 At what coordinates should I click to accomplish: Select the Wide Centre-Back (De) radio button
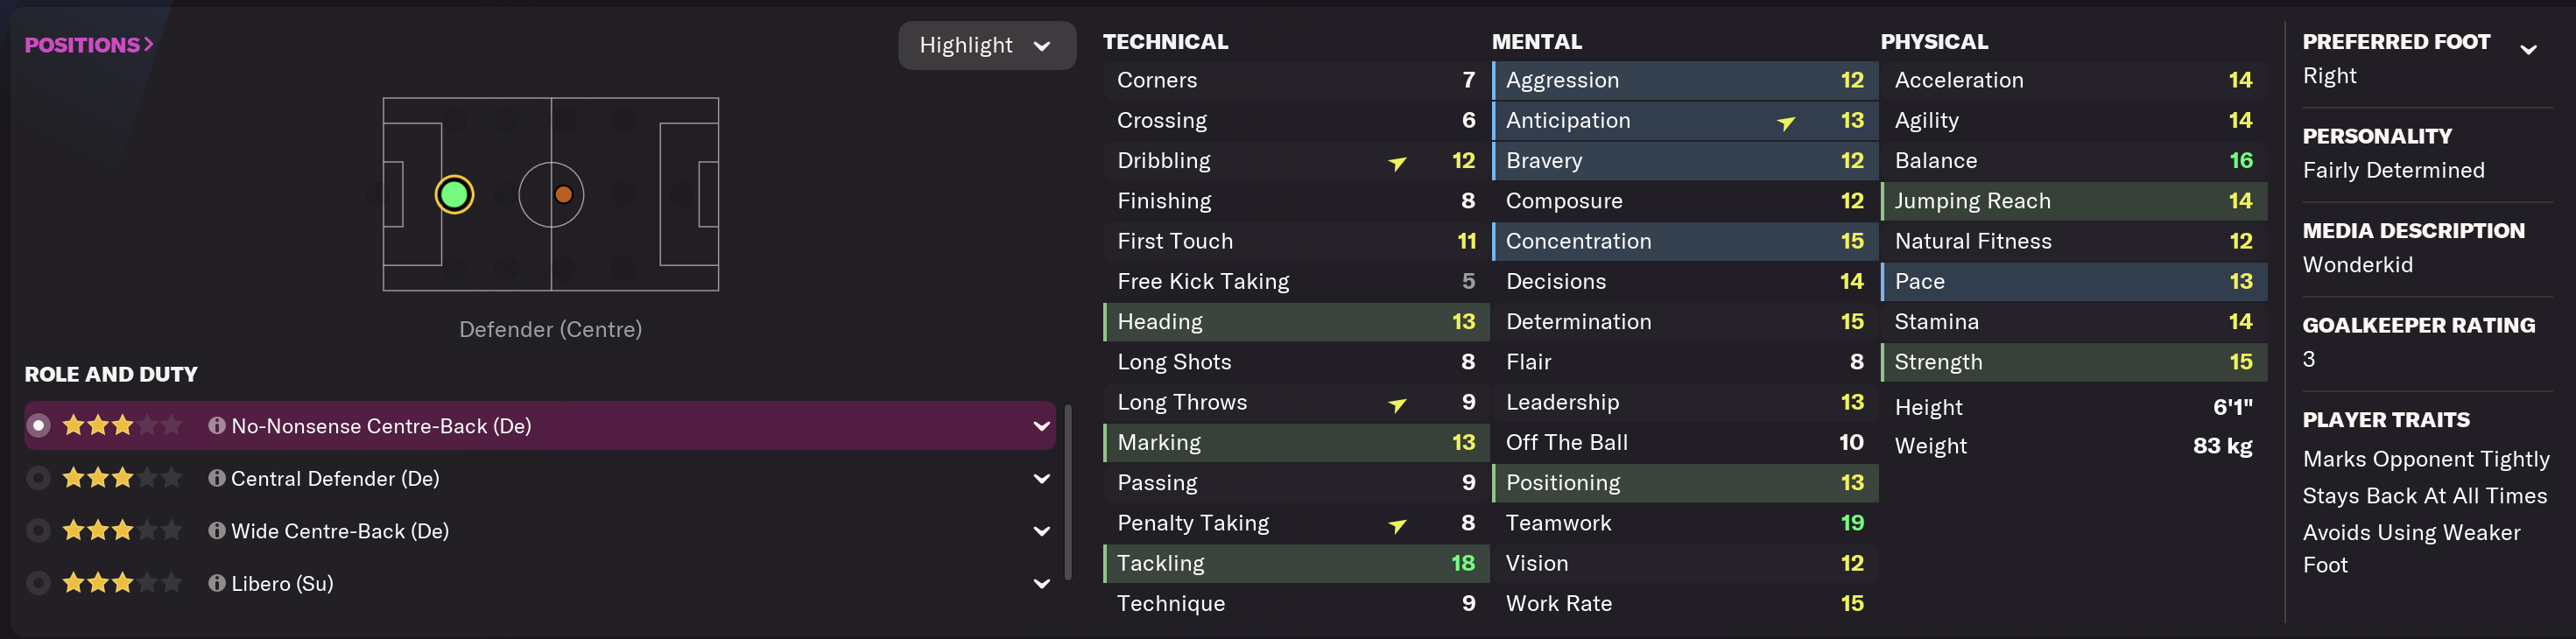(x=38, y=531)
